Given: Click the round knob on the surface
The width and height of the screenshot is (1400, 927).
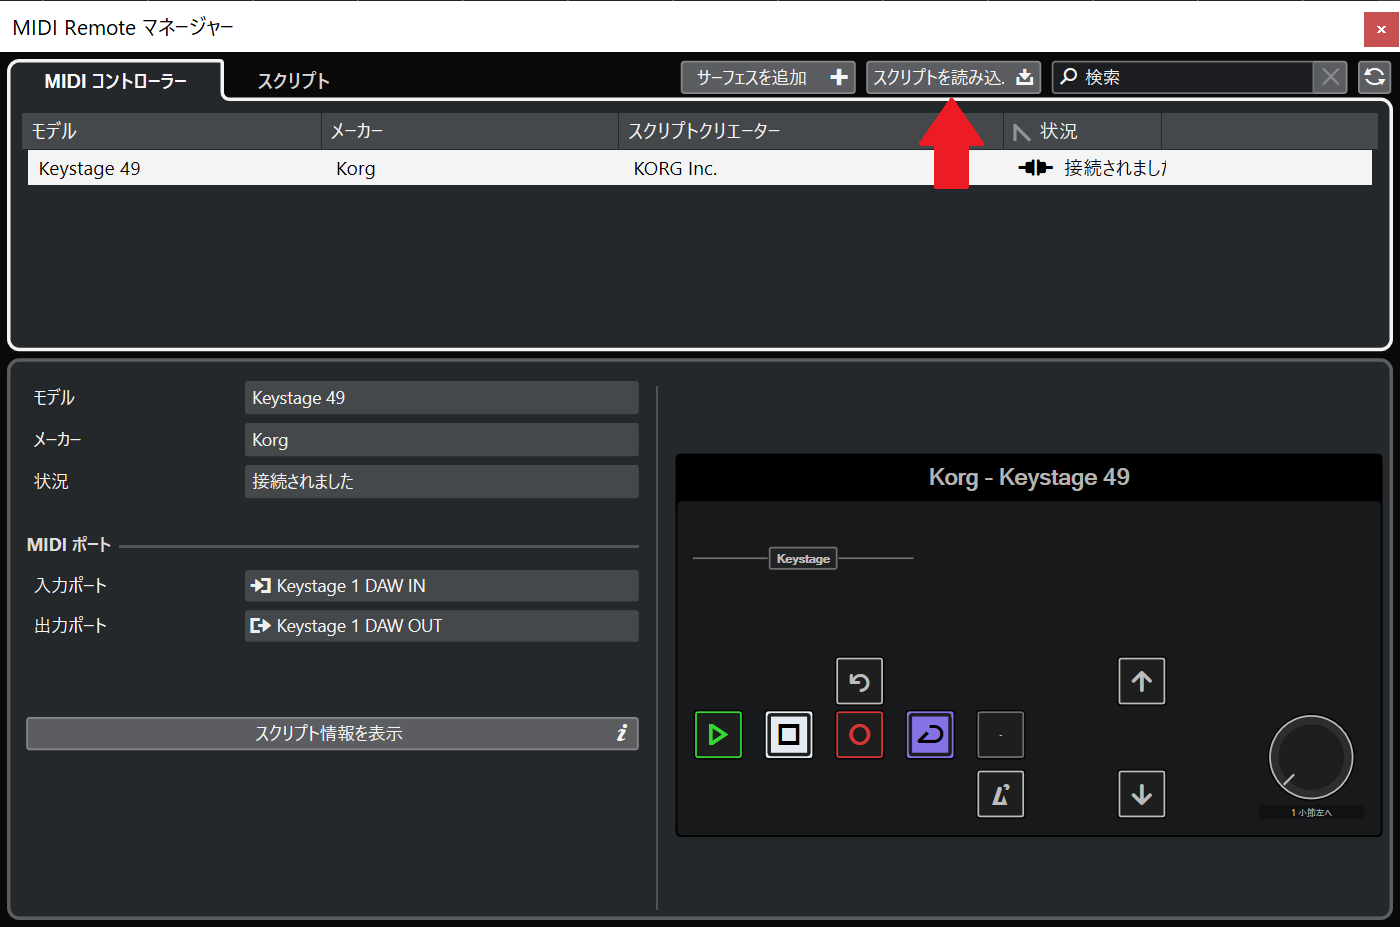Looking at the screenshot, I should pos(1311,757).
